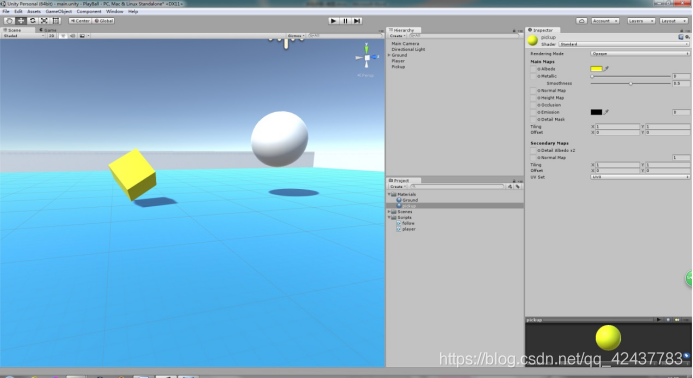Open Create button in Project panel
This screenshot has width=693, height=378.
click(x=397, y=187)
